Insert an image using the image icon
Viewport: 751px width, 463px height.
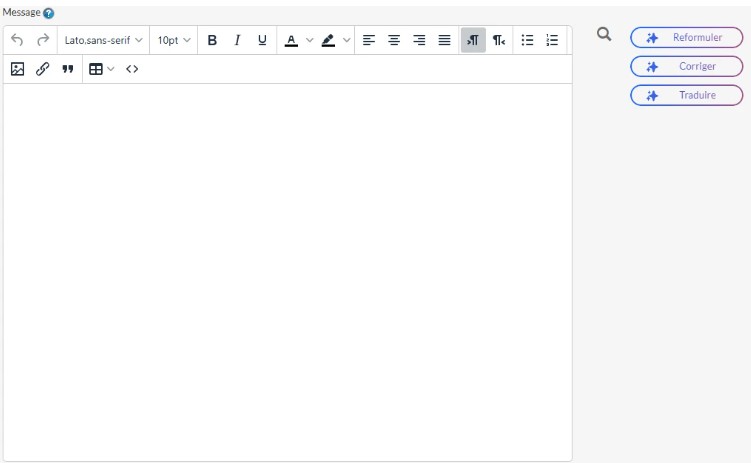18,69
